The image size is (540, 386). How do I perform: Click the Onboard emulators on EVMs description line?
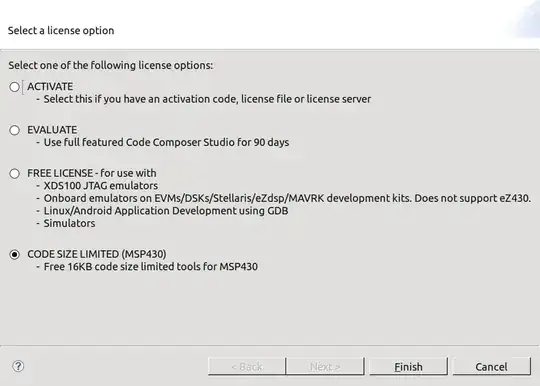(283, 198)
